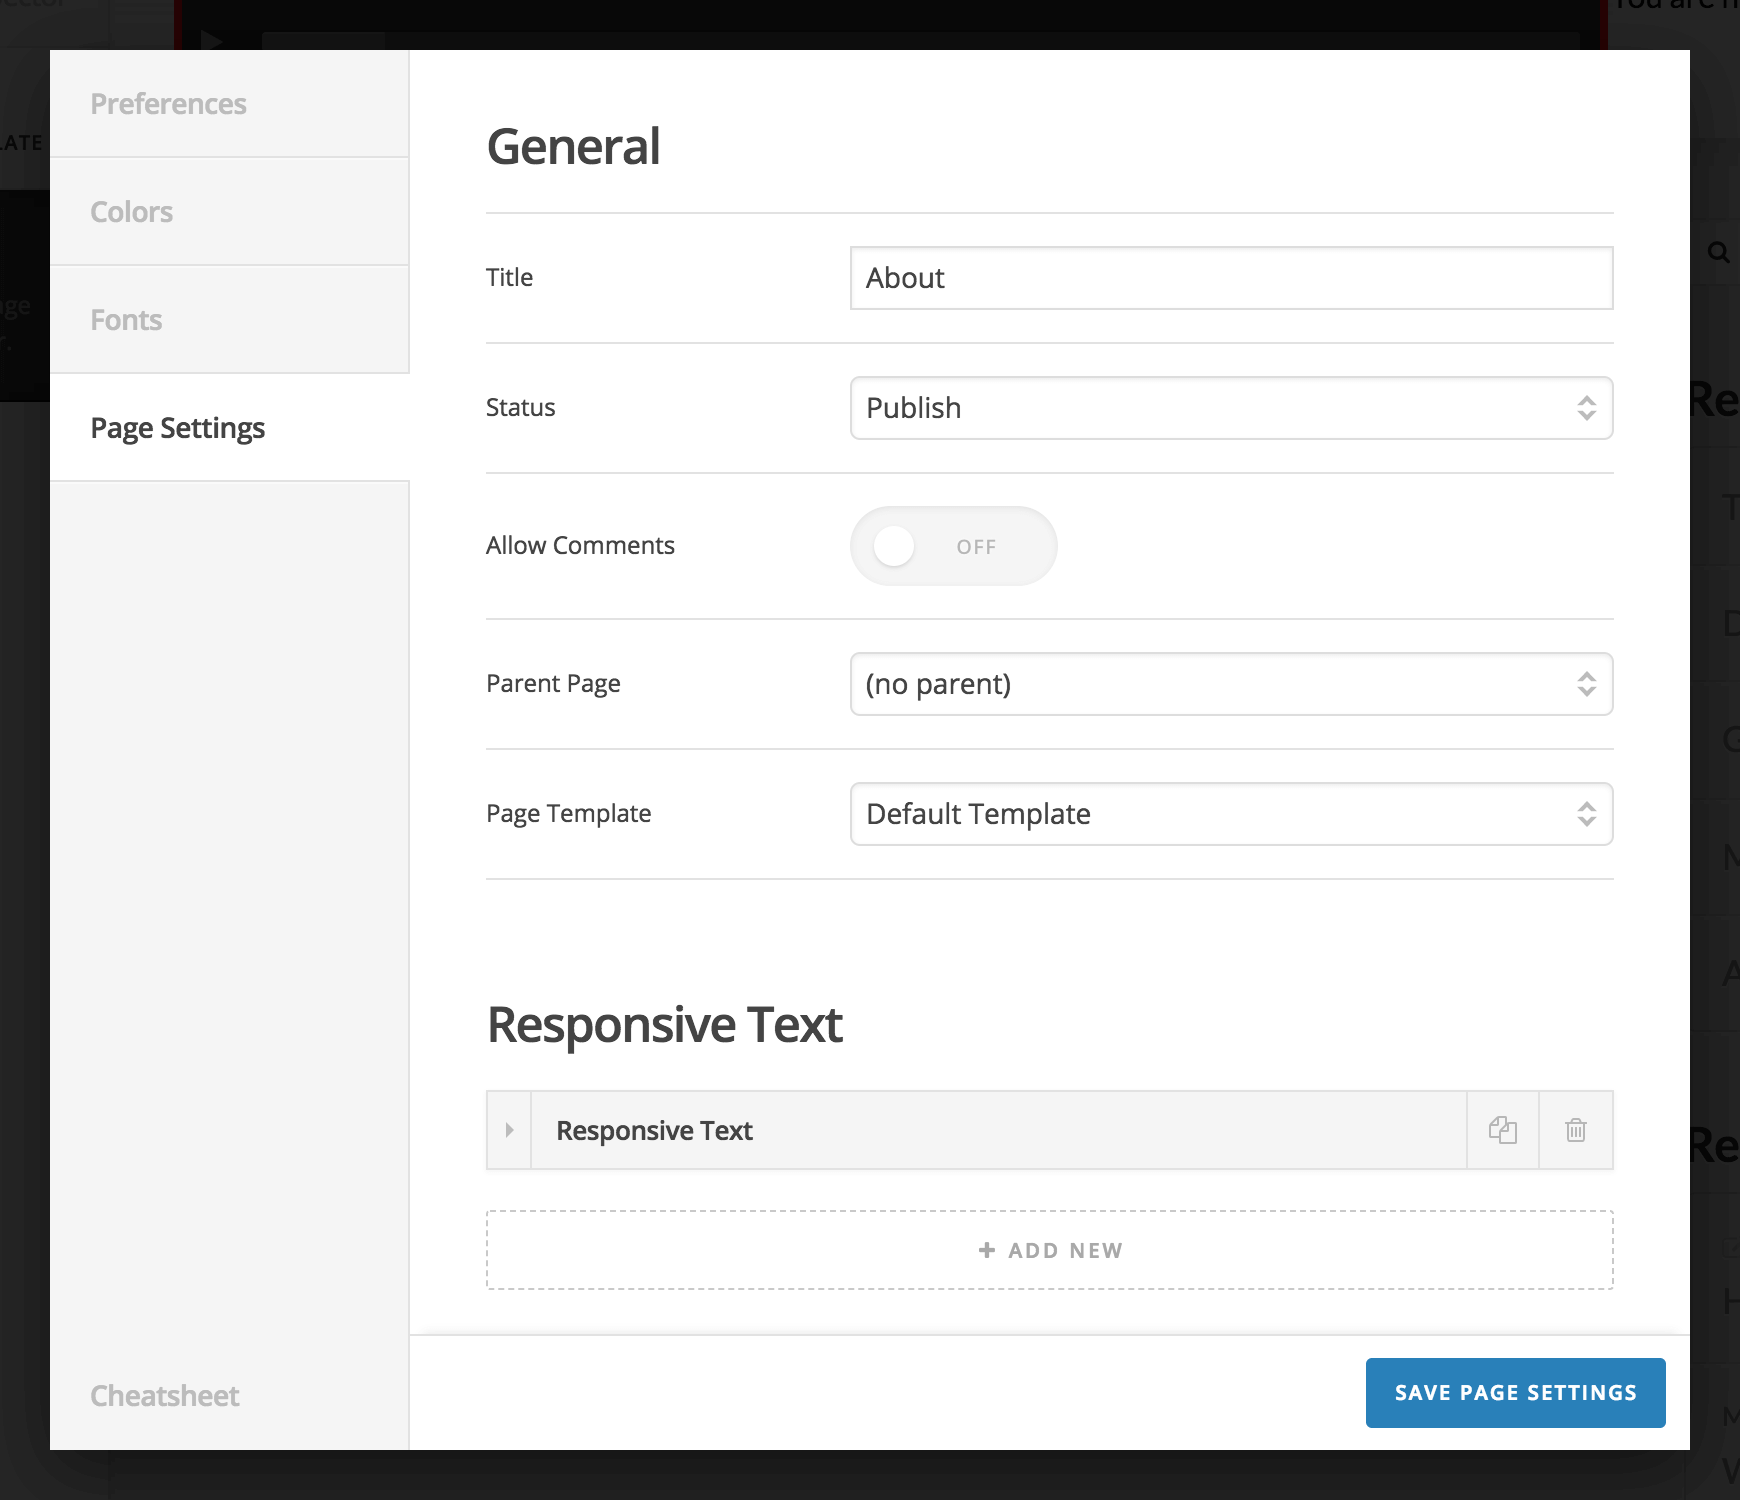Go to the Fonts tab
Viewport: 1740px width, 1500px height.
point(126,319)
